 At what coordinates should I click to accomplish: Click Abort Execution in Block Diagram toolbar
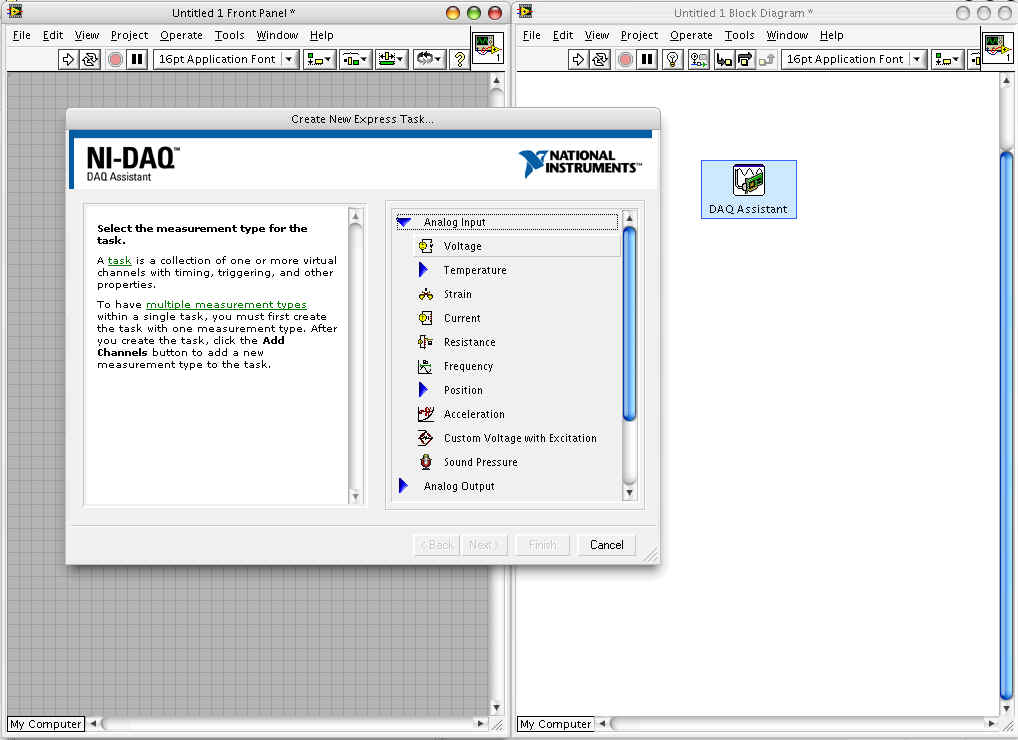(x=625, y=59)
